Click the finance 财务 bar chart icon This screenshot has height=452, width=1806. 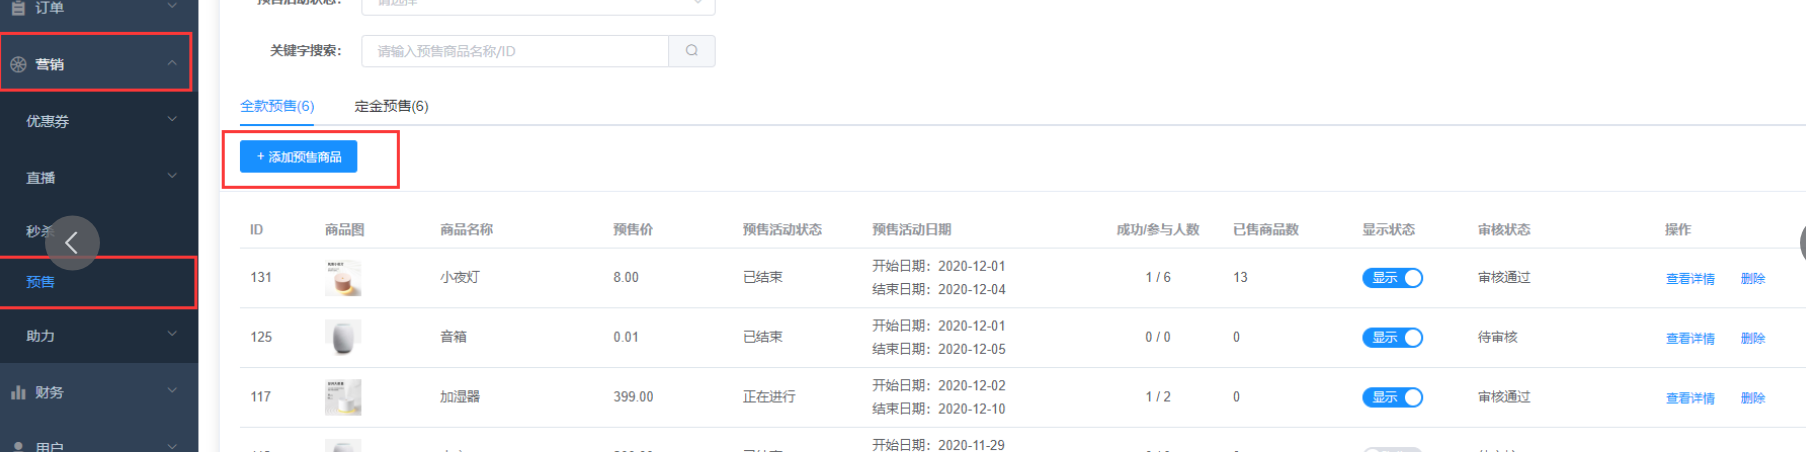tap(18, 392)
